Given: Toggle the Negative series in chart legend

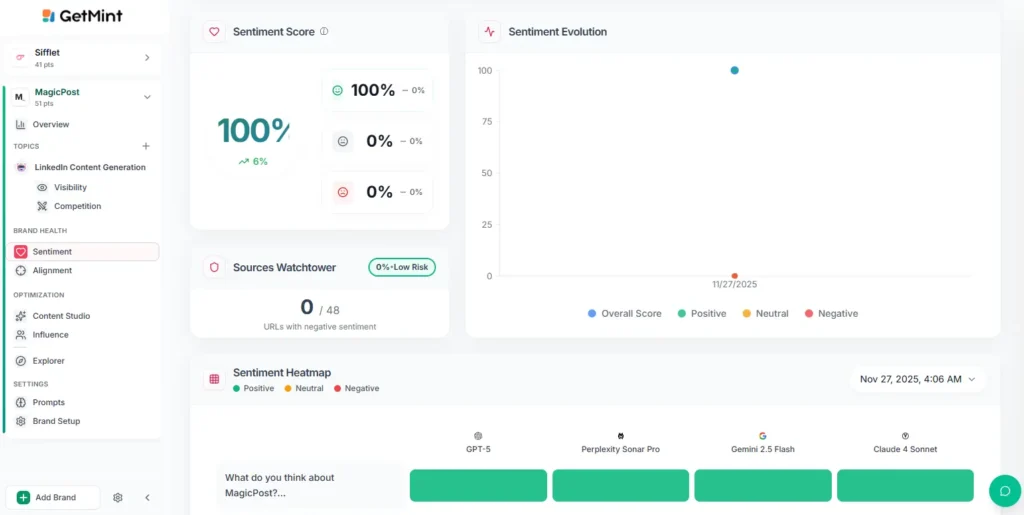Looking at the screenshot, I should pyautogui.click(x=831, y=313).
